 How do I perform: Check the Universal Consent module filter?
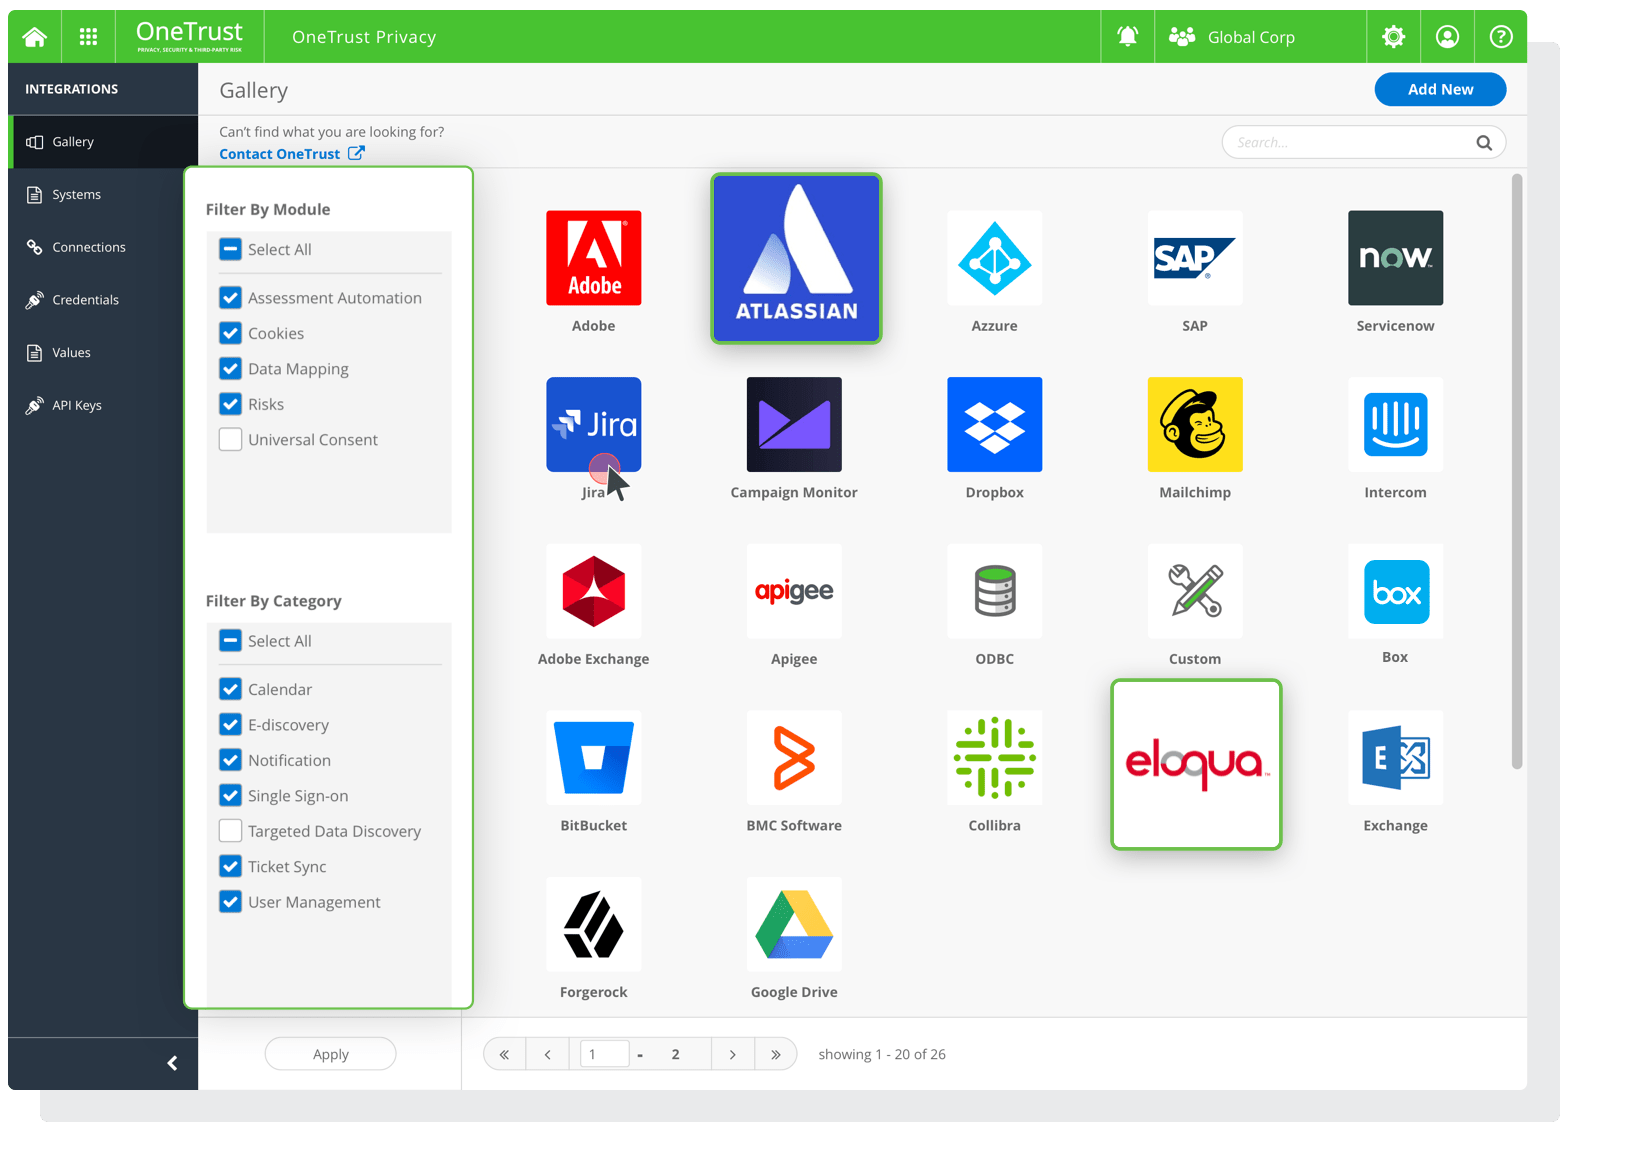pyautogui.click(x=230, y=439)
